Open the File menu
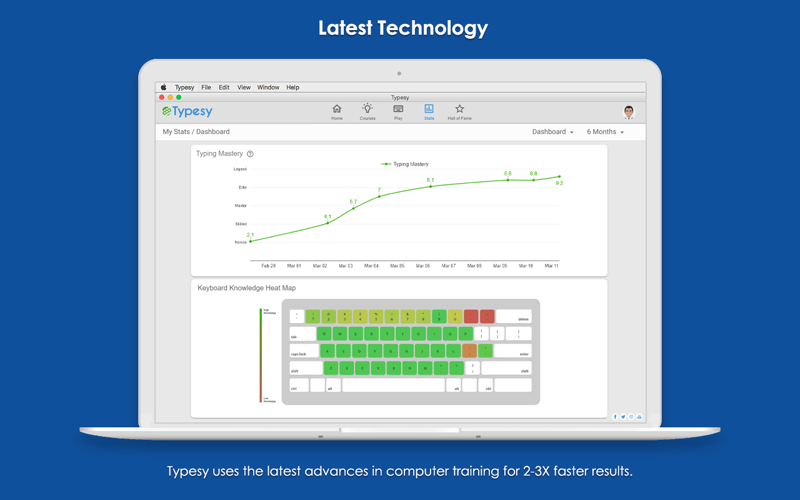 [x=206, y=87]
